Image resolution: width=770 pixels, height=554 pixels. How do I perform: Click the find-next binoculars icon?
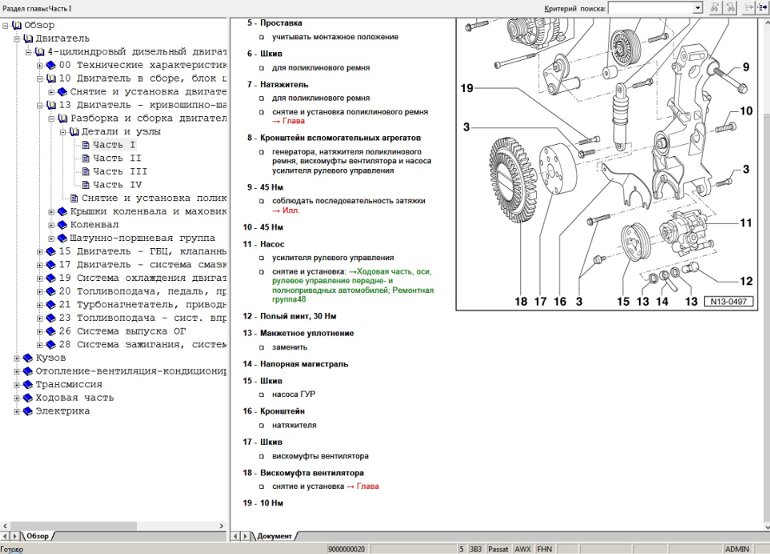click(x=731, y=8)
